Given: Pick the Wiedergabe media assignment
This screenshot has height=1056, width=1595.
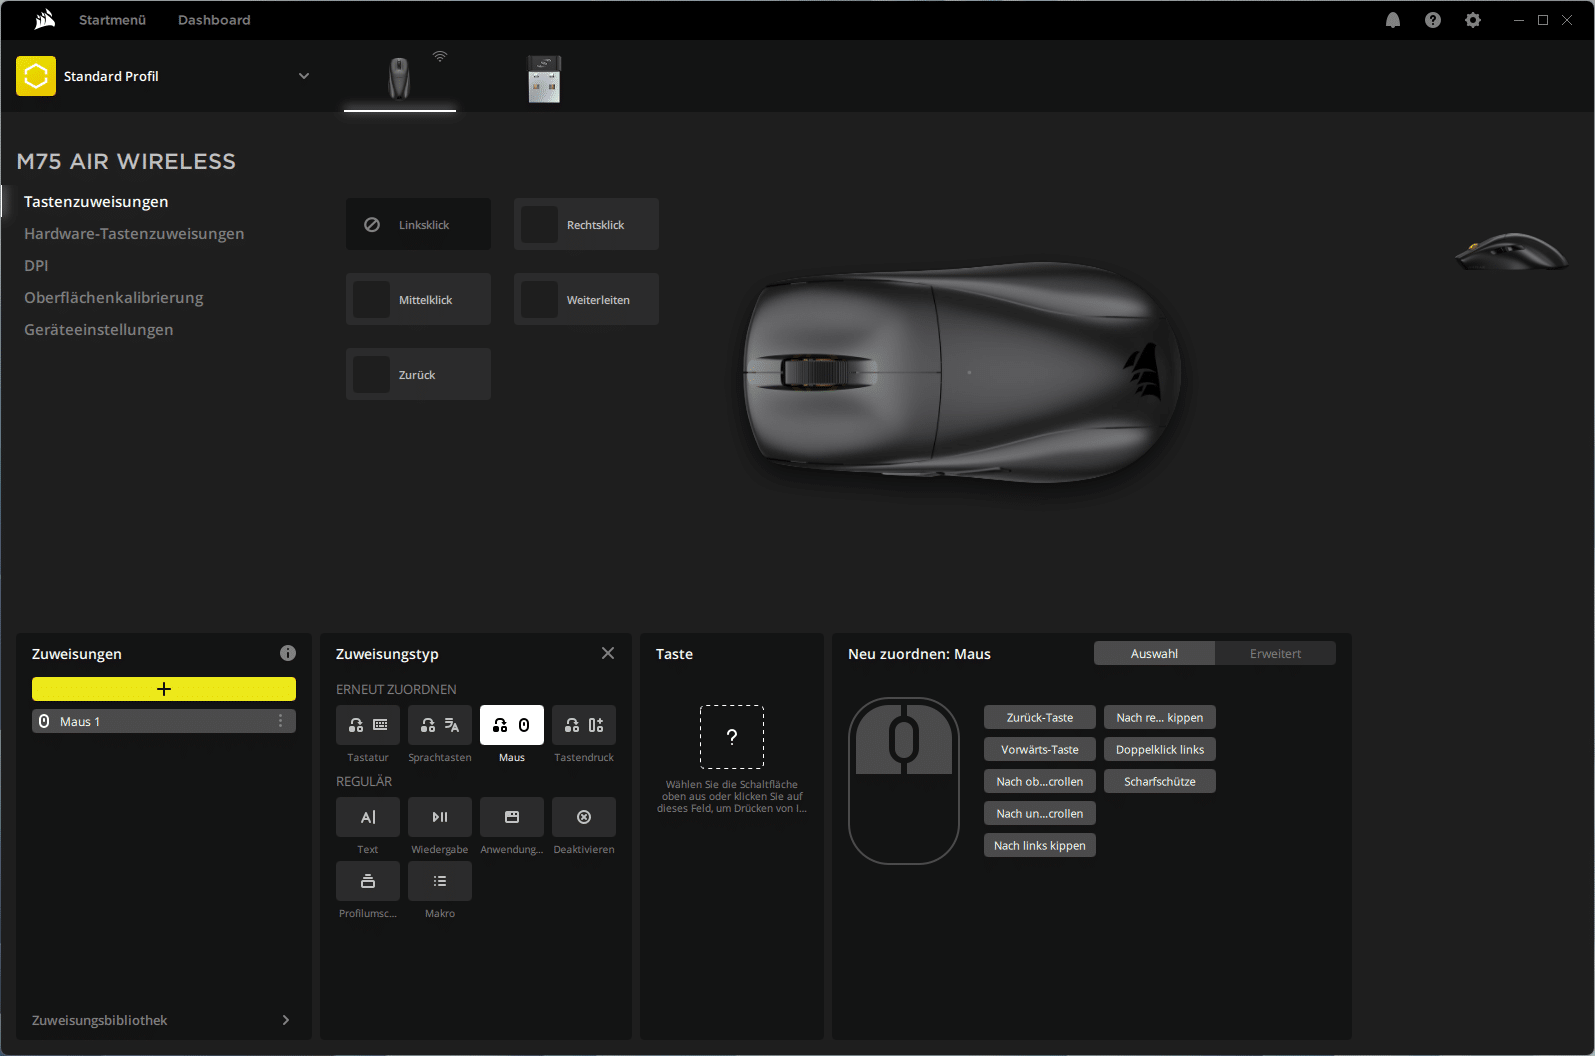Looking at the screenshot, I should [x=439, y=817].
